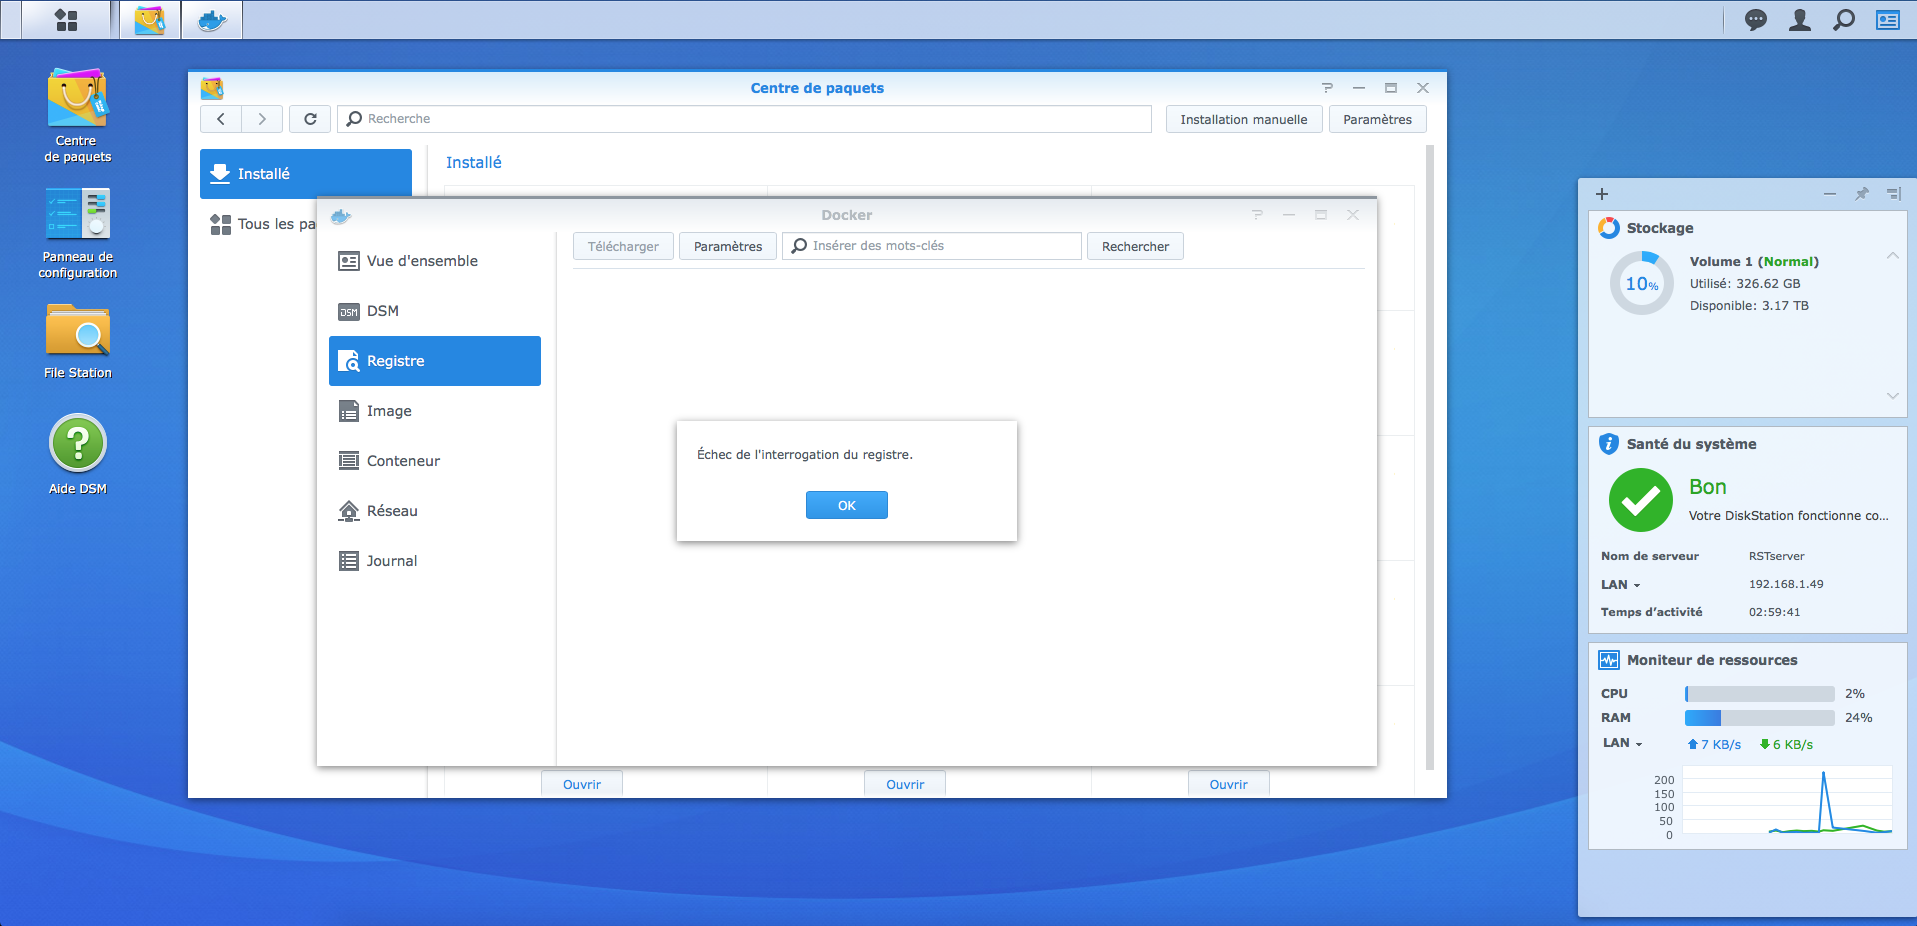Open File Station desktop icon
The image size is (1917, 926).
coord(78,341)
